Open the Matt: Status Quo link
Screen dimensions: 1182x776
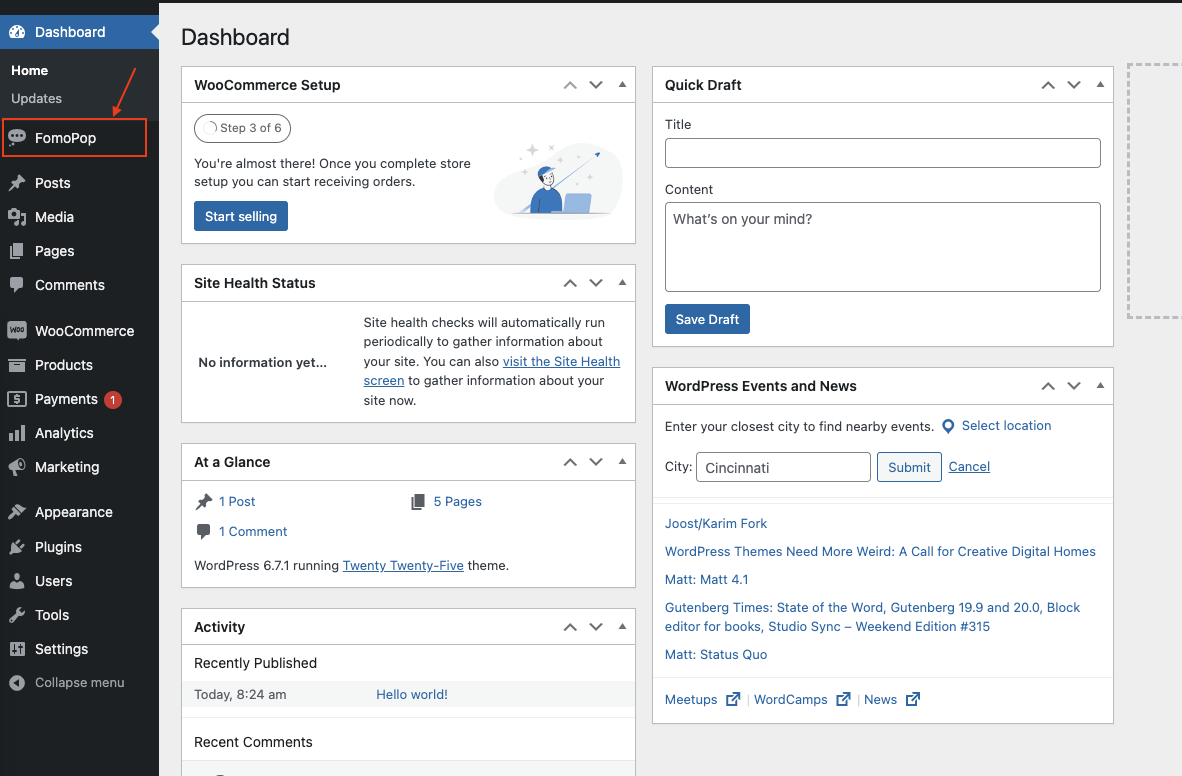[x=715, y=655]
